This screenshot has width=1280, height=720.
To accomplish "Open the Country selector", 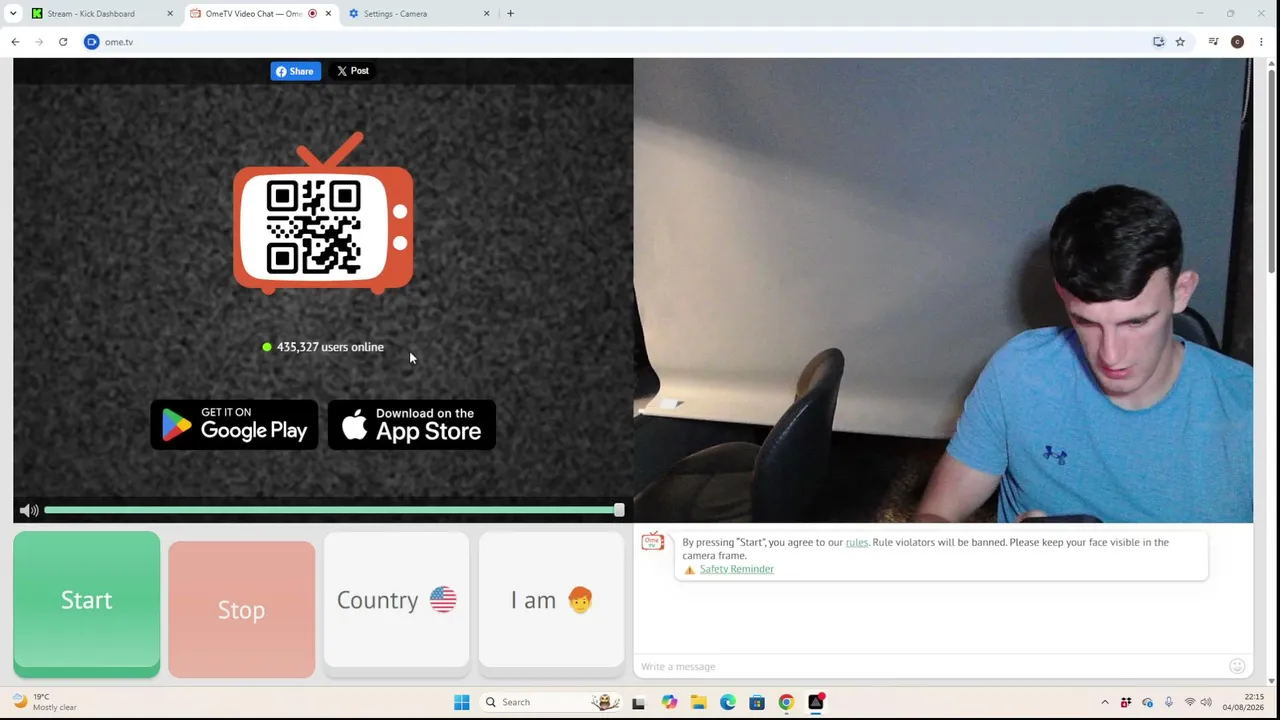I will (x=396, y=600).
